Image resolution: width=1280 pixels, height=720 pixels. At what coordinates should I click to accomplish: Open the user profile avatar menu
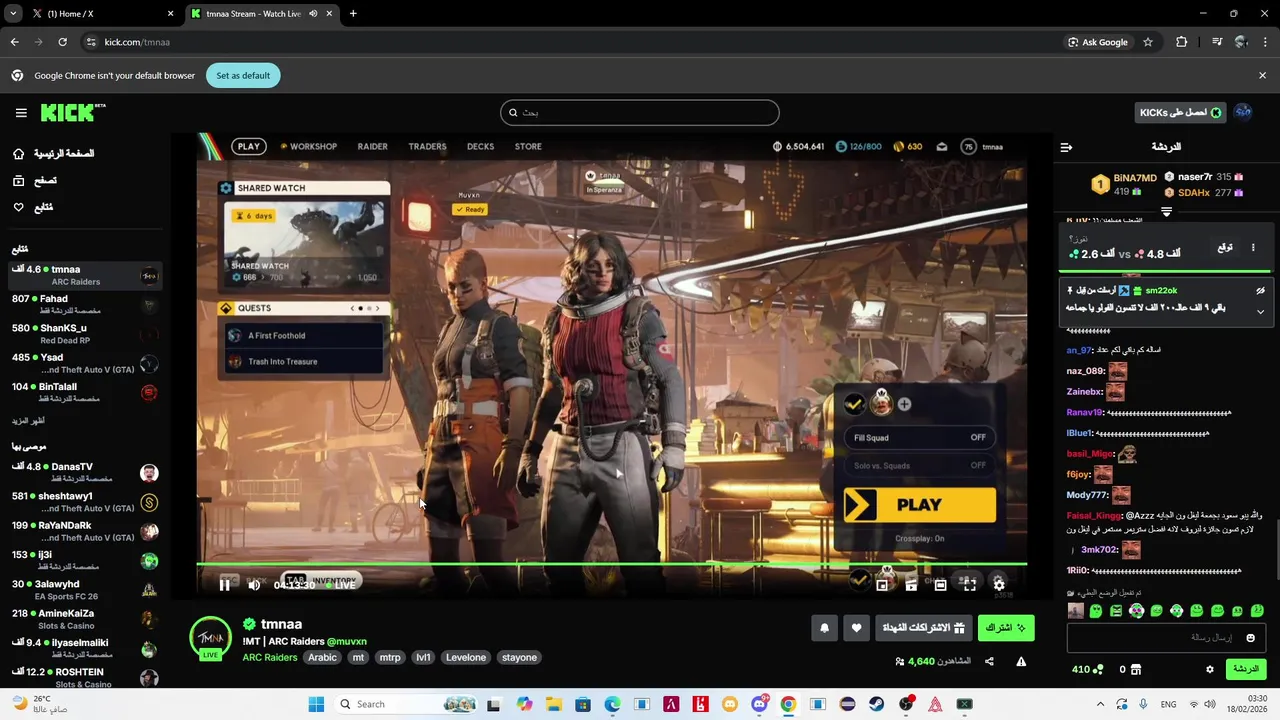(x=1243, y=113)
